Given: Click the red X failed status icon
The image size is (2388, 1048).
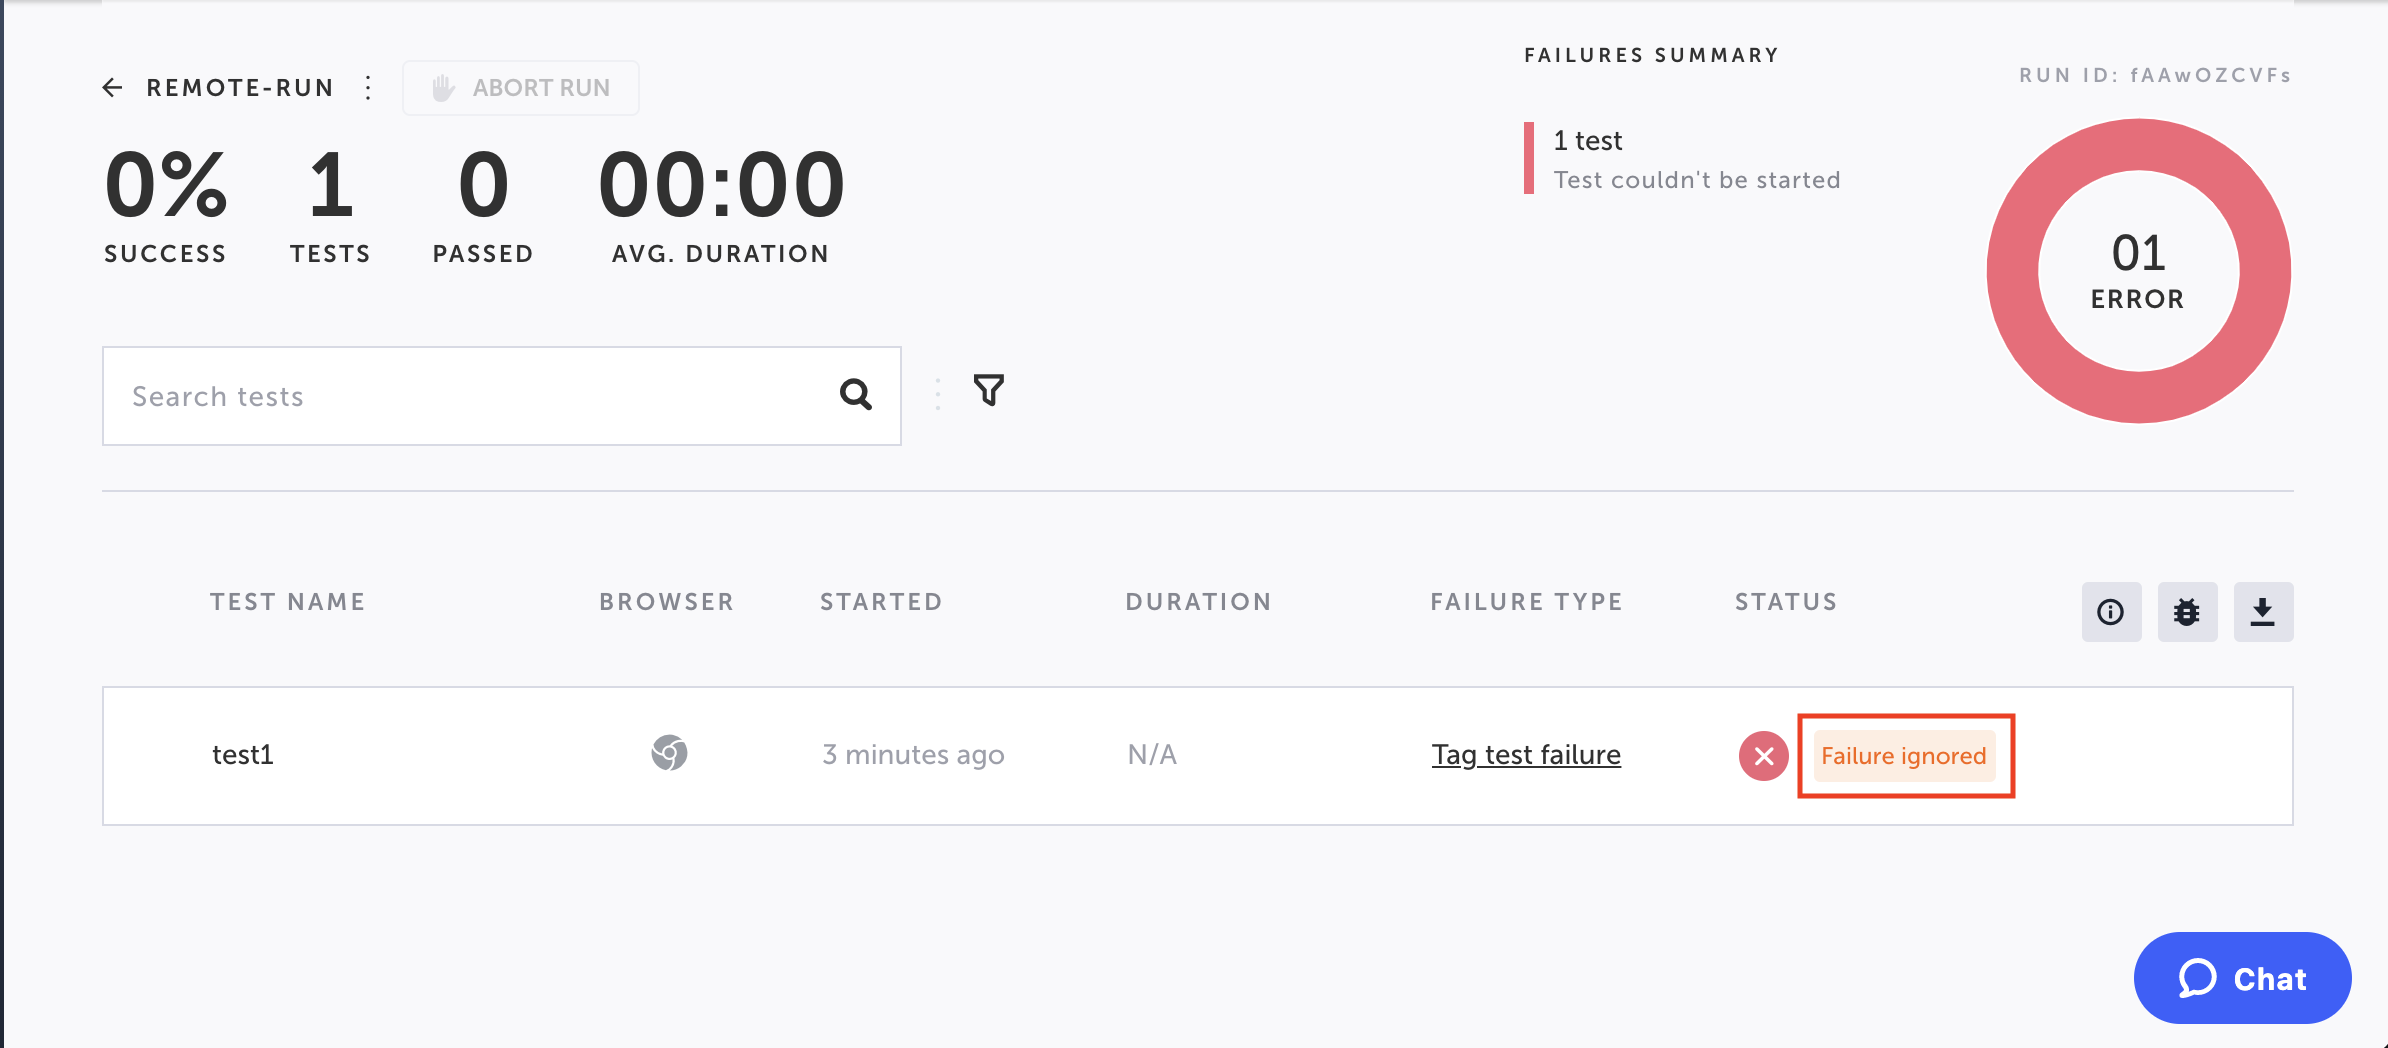Looking at the screenshot, I should [1763, 756].
